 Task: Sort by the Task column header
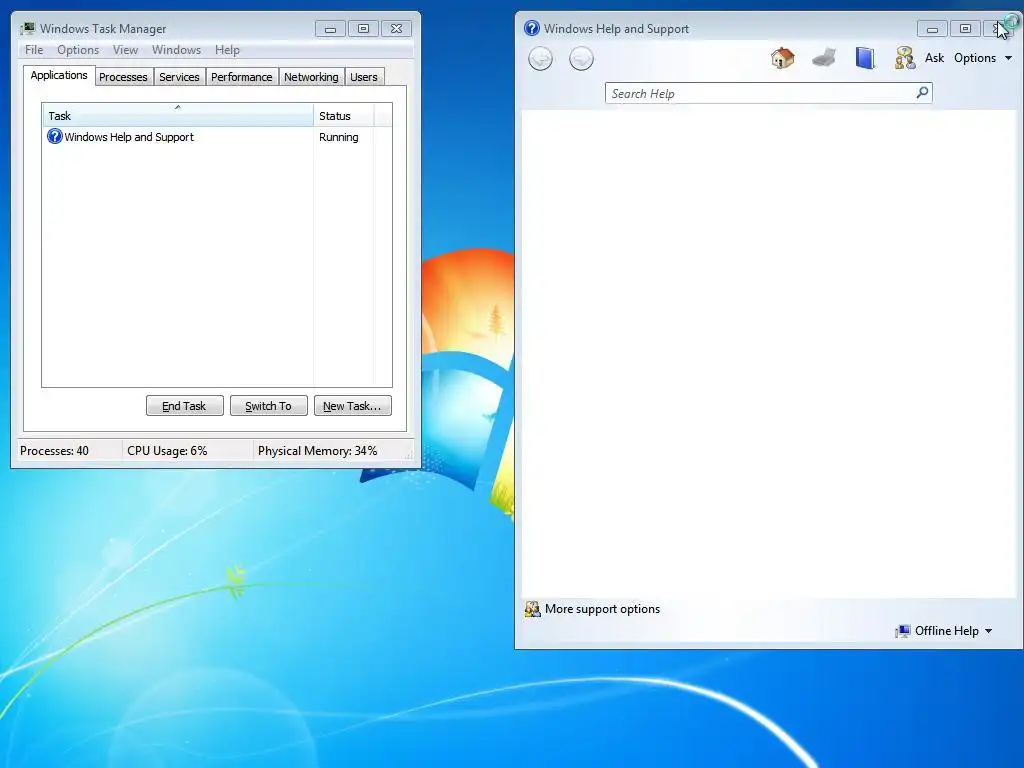(x=178, y=116)
